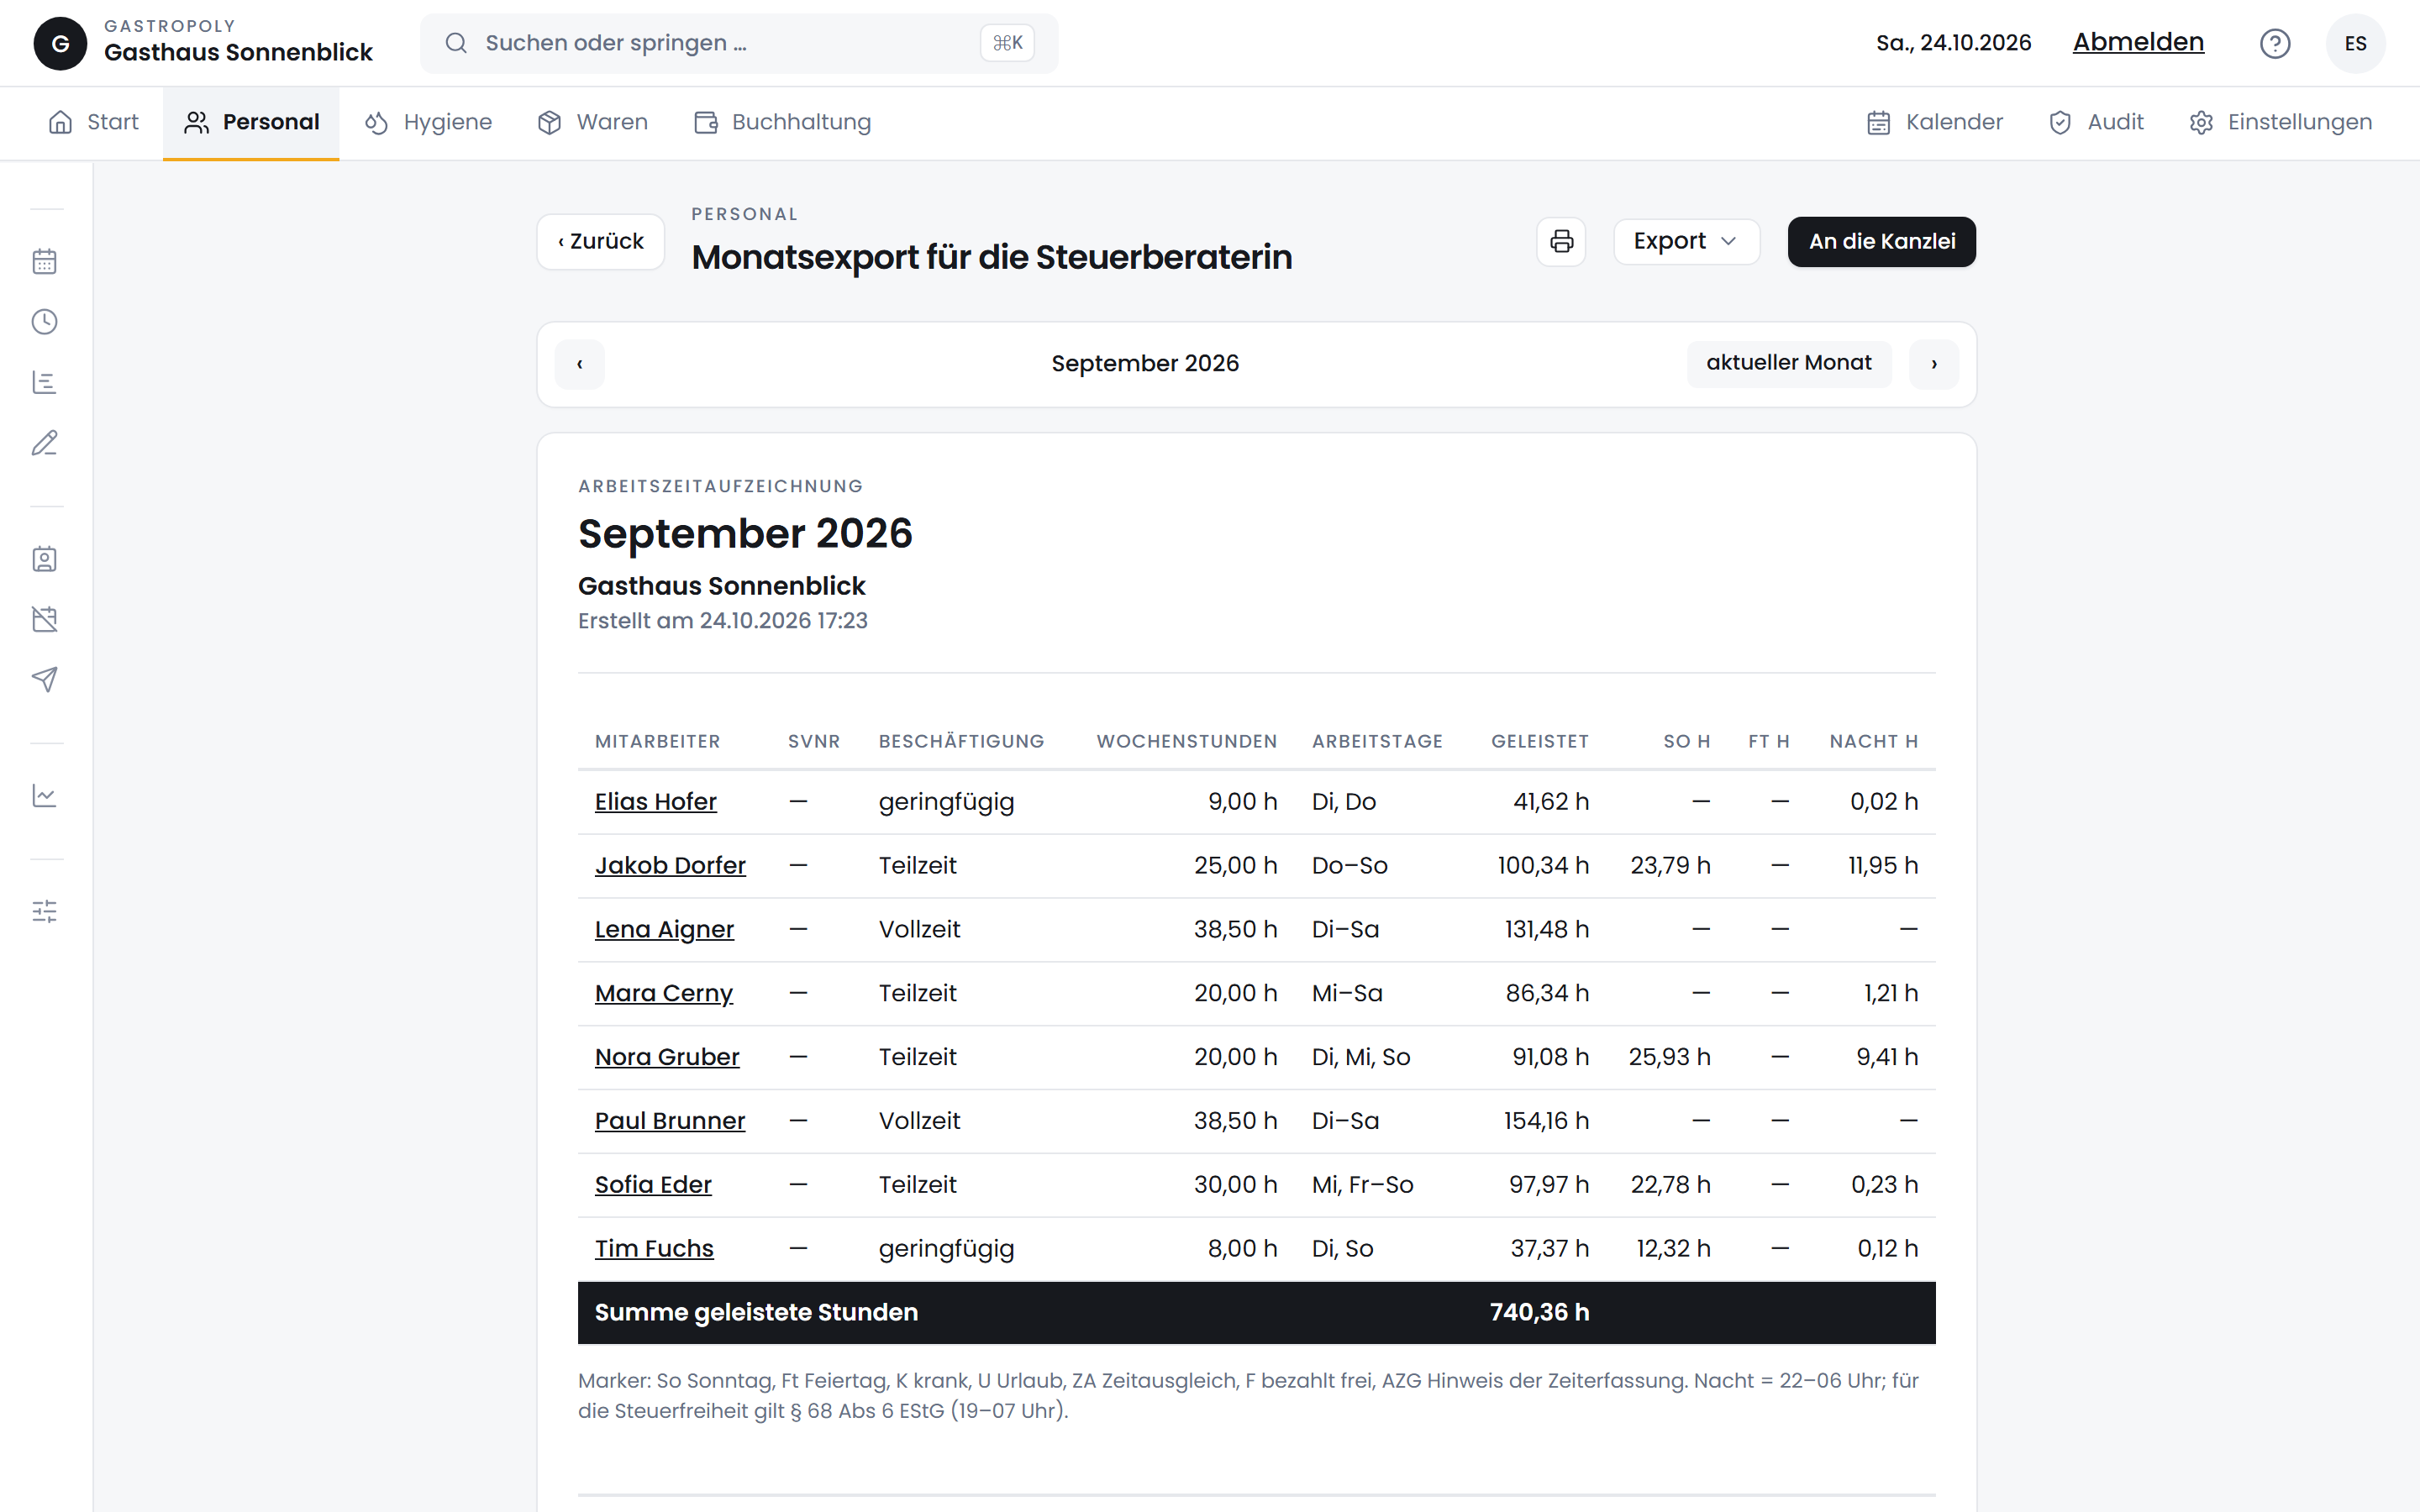Click the Geleistet column header
Image resolution: width=2420 pixels, height=1512 pixels.
point(1540,742)
